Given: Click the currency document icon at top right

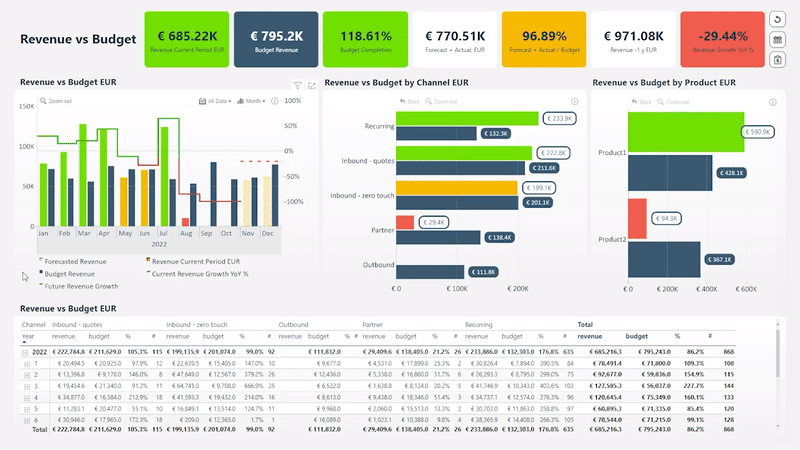Looking at the screenshot, I should point(778,60).
